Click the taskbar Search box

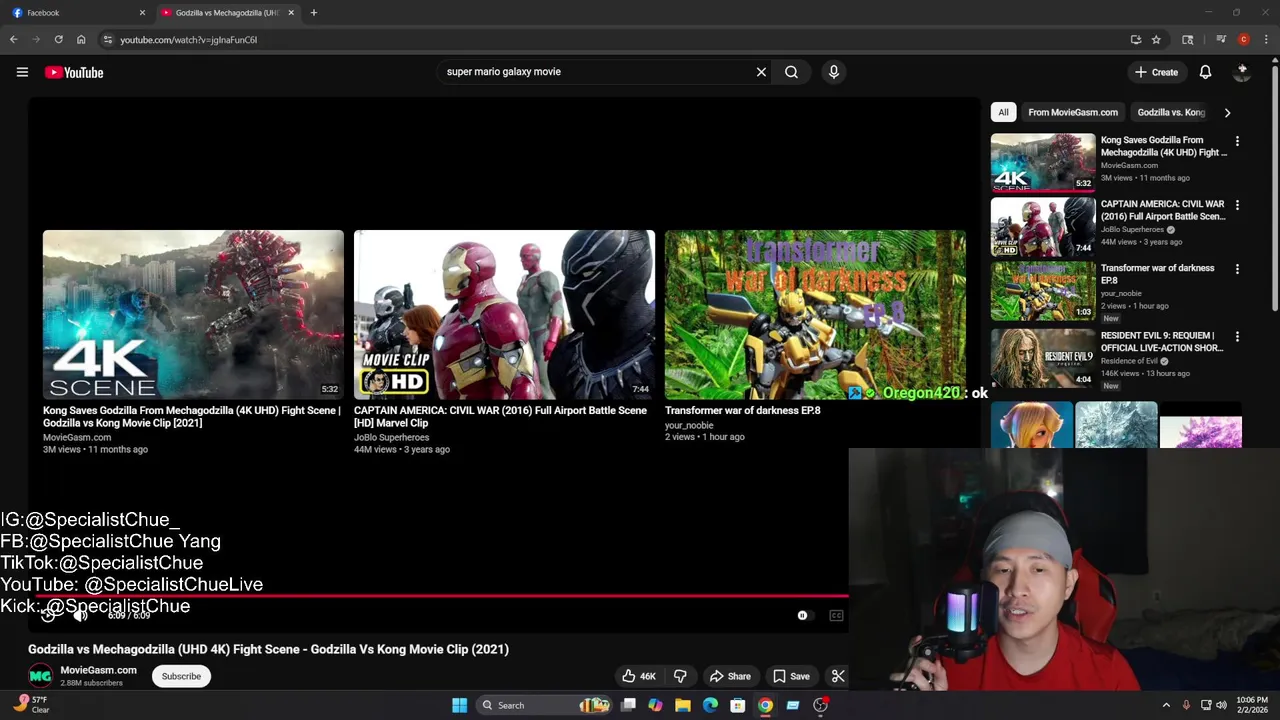[x=544, y=705]
